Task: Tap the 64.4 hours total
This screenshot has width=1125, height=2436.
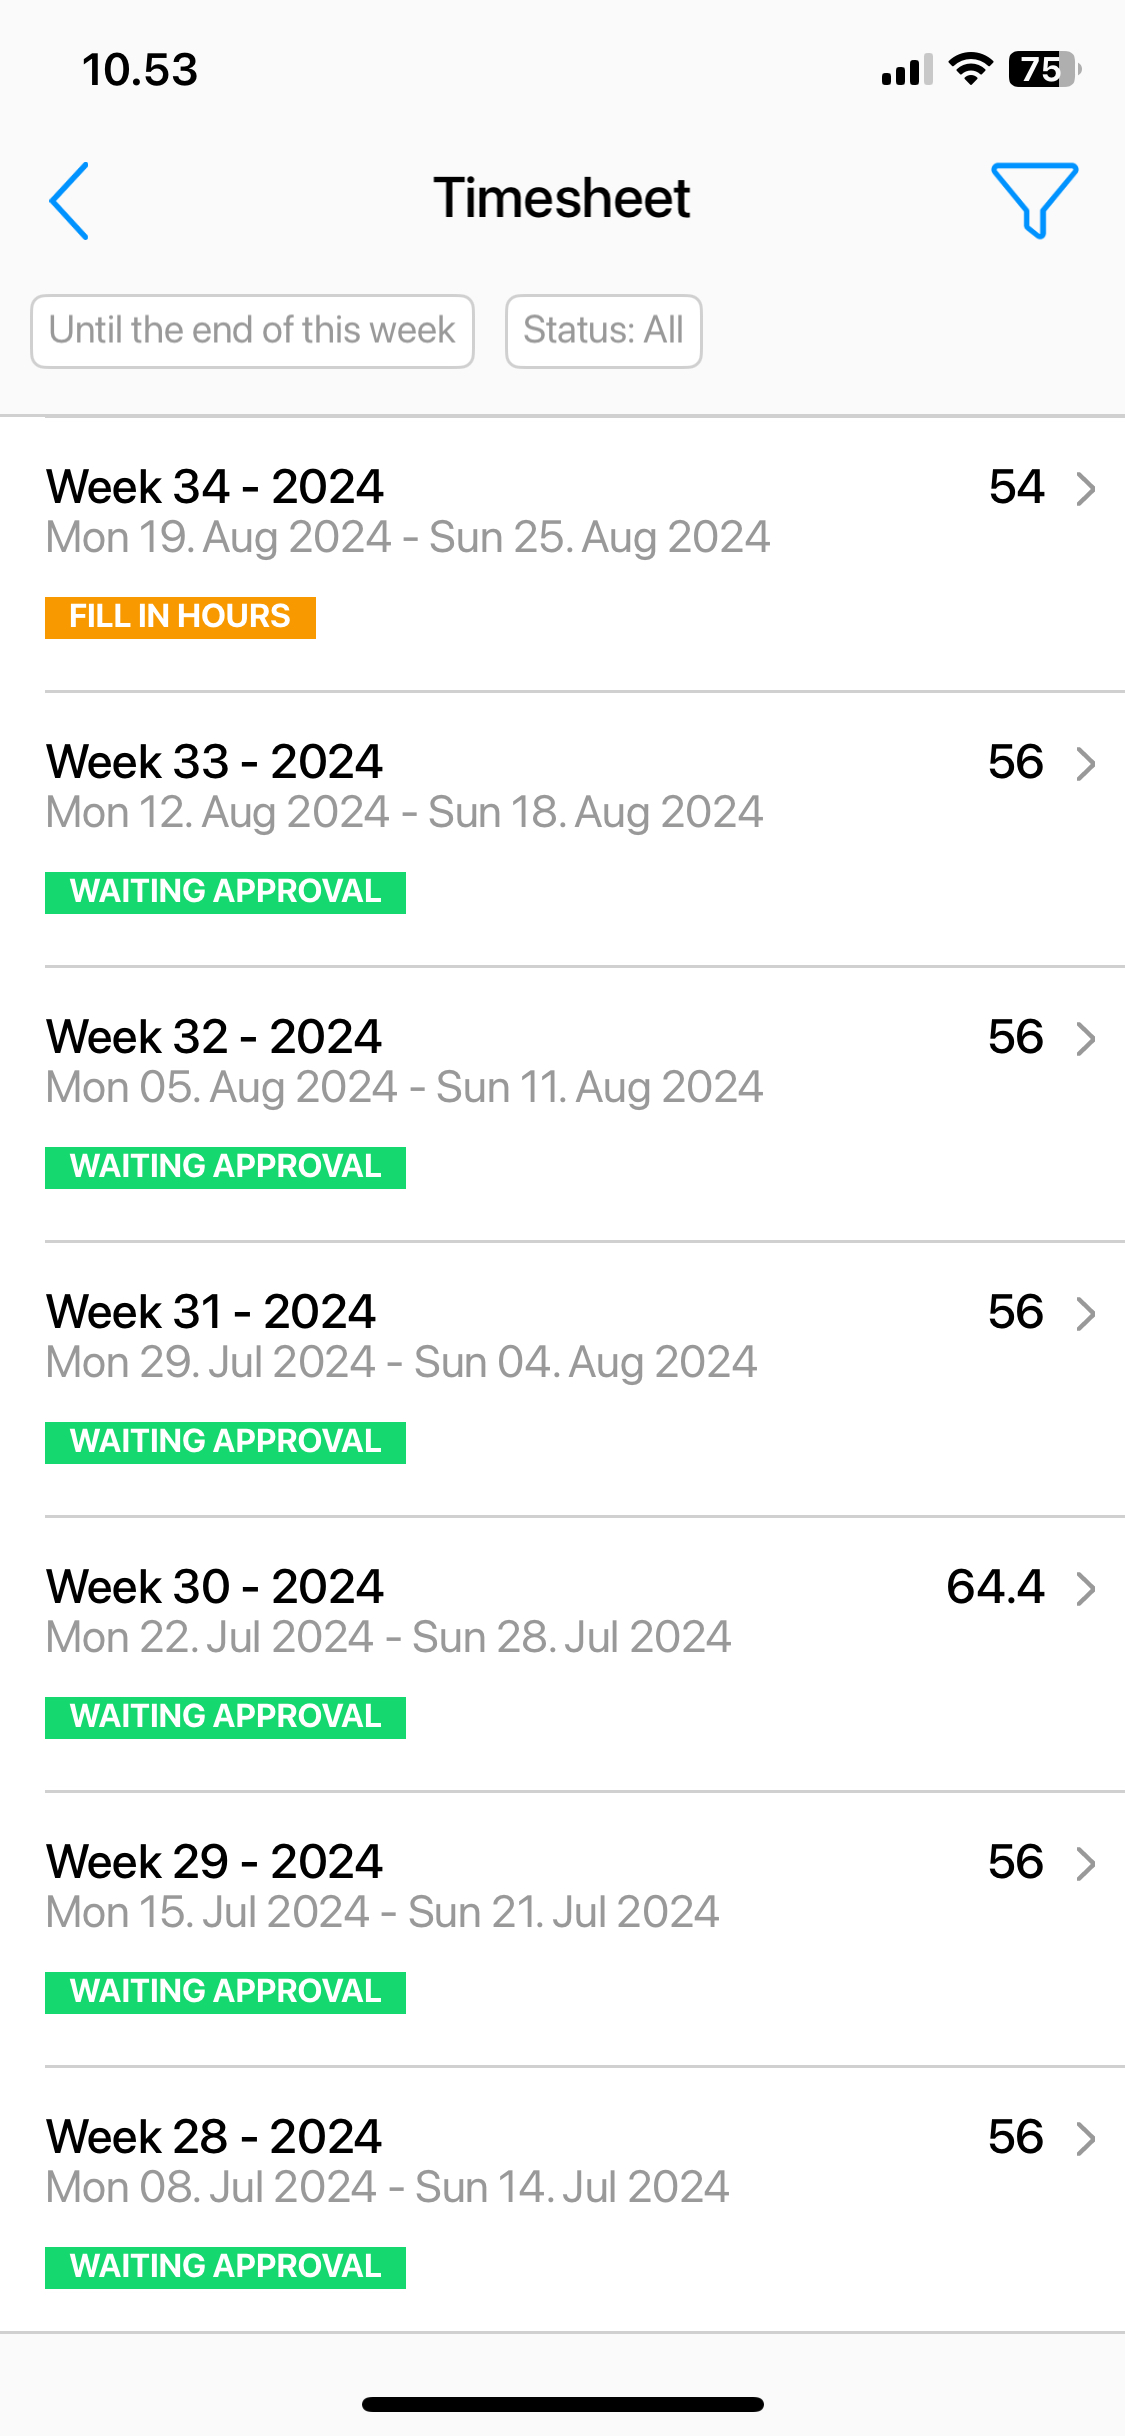Action: click(x=995, y=1587)
